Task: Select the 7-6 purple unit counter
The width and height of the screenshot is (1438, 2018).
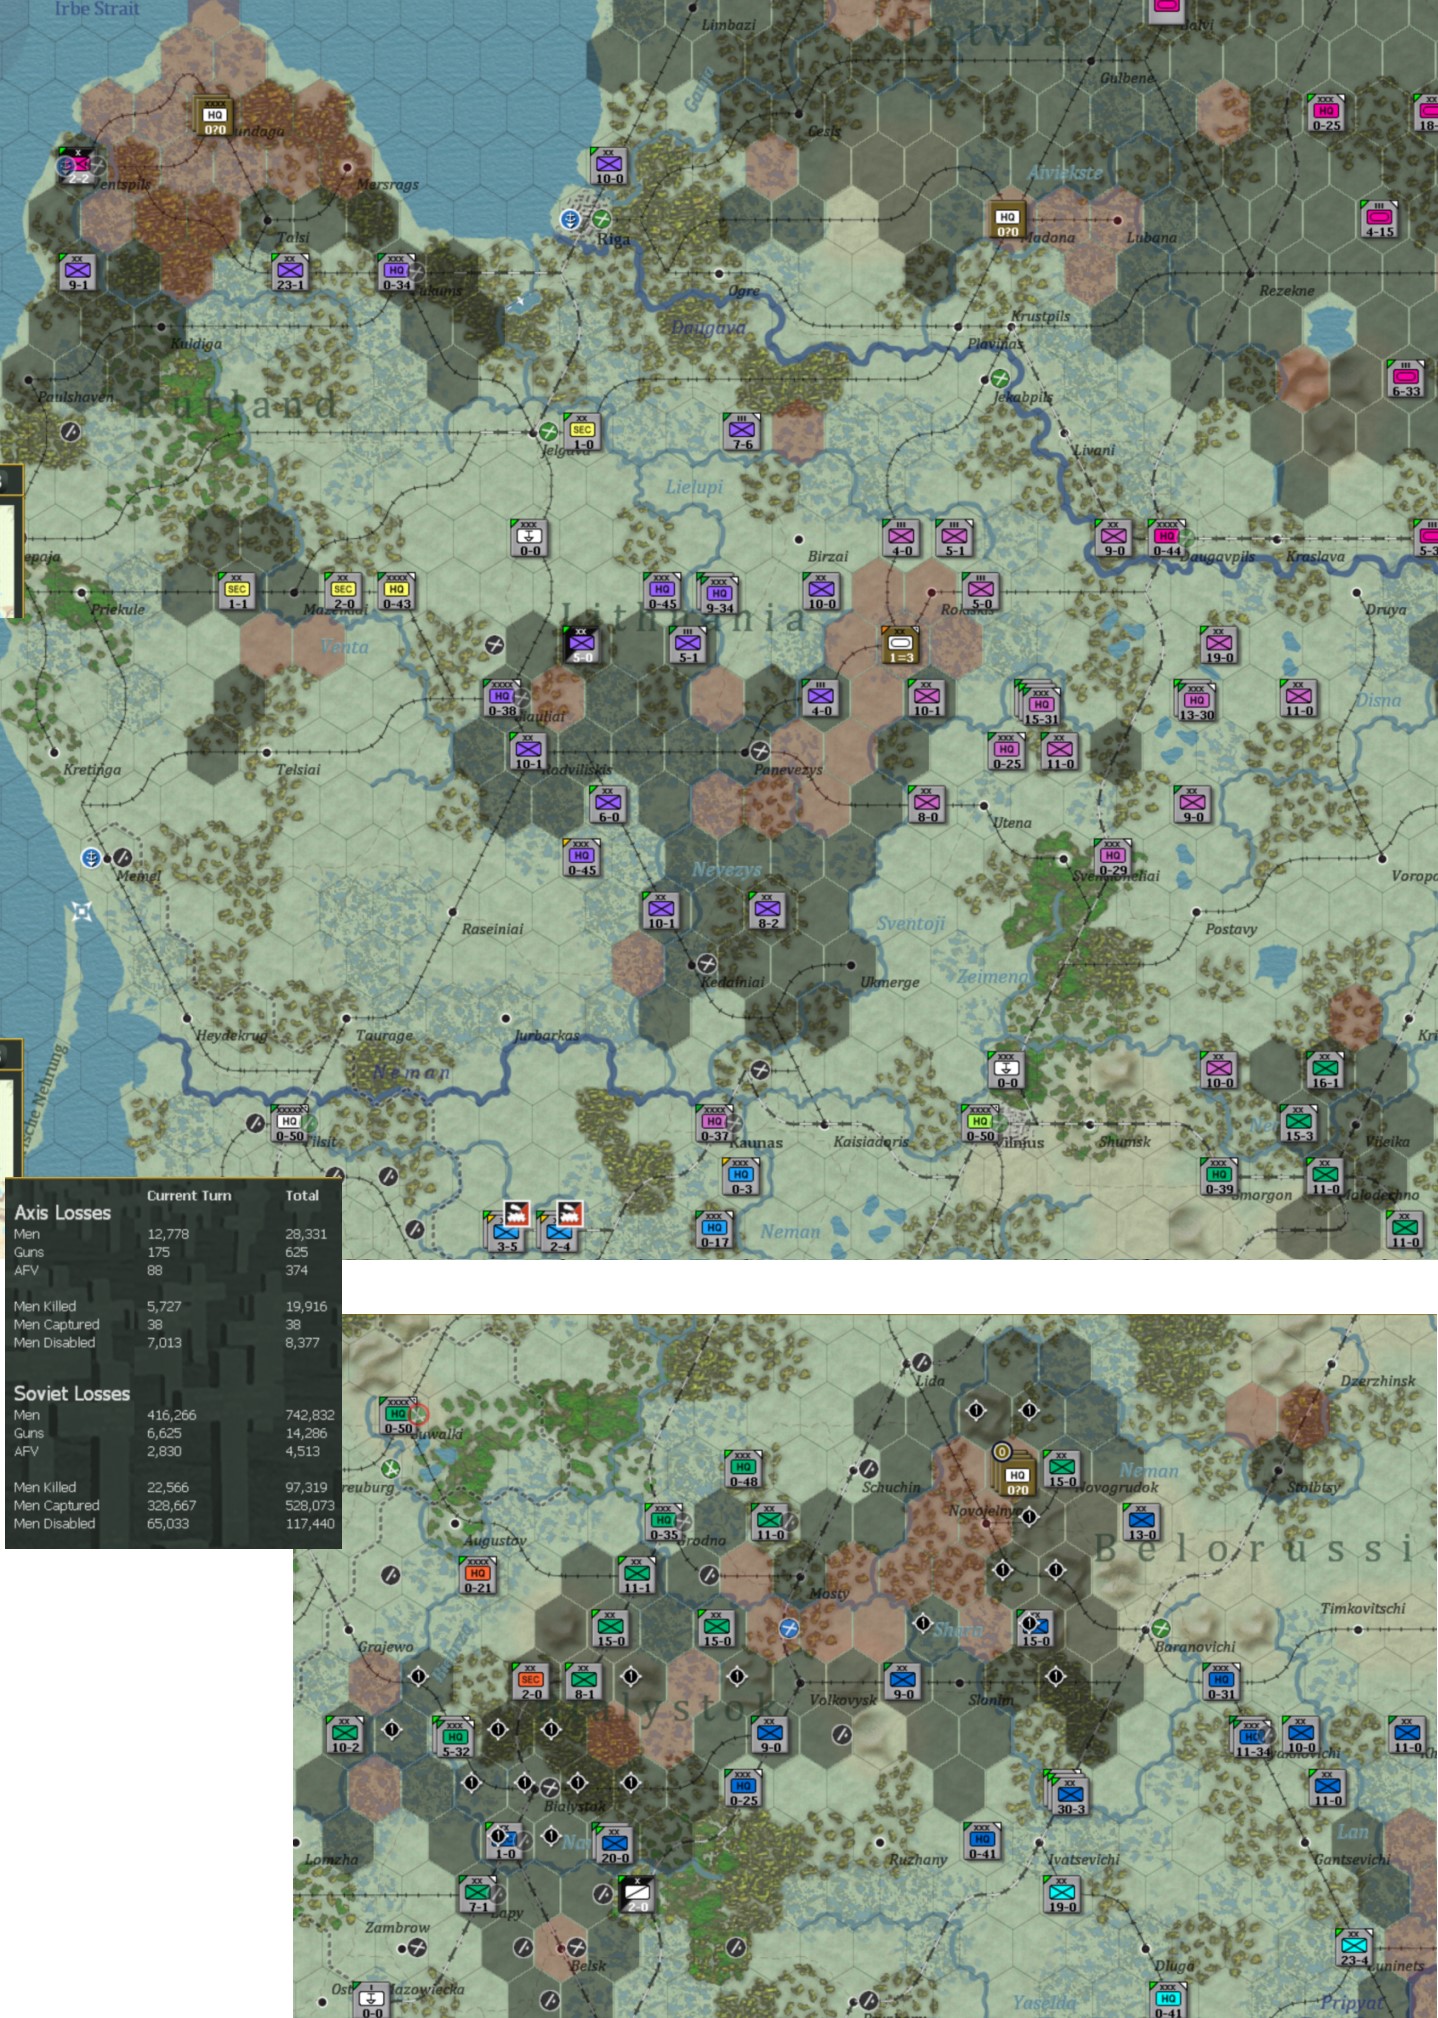Action: 742,432
